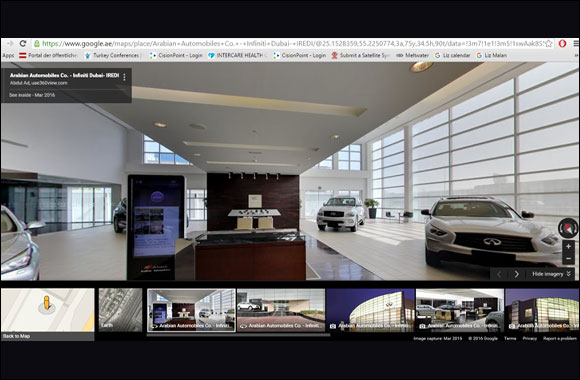Click the compass icon in Street View

click(568, 228)
